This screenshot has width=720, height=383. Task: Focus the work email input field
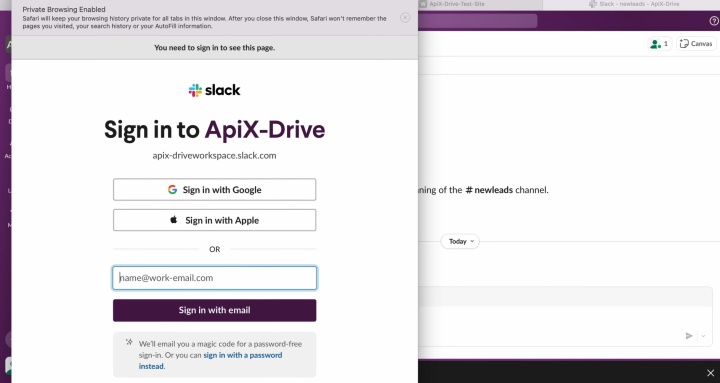tap(214, 278)
